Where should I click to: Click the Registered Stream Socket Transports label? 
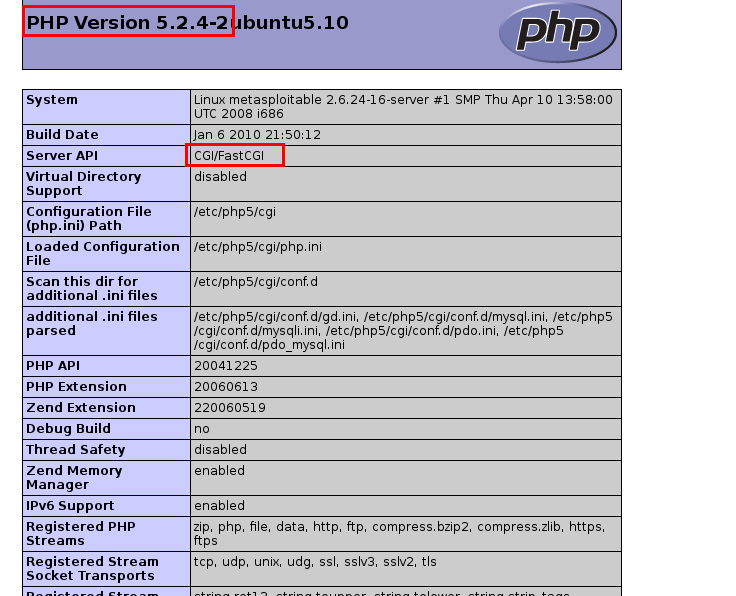[92, 568]
